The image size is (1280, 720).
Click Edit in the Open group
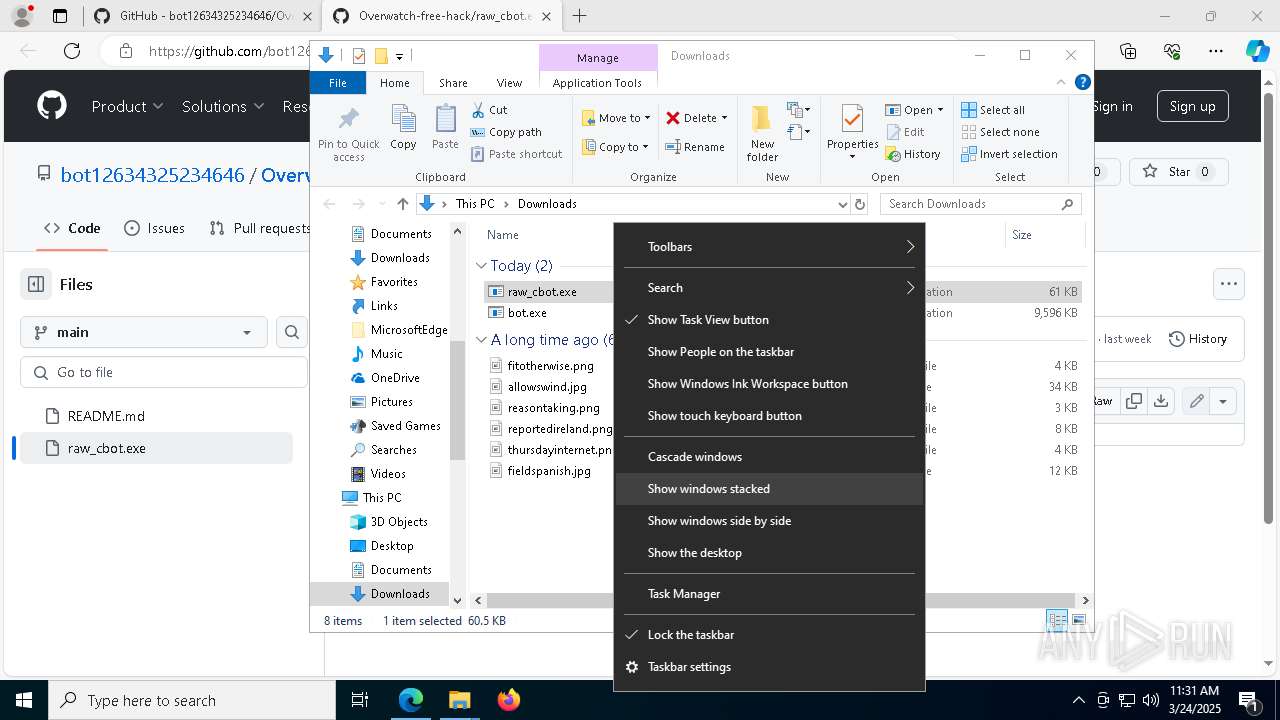[906, 132]
